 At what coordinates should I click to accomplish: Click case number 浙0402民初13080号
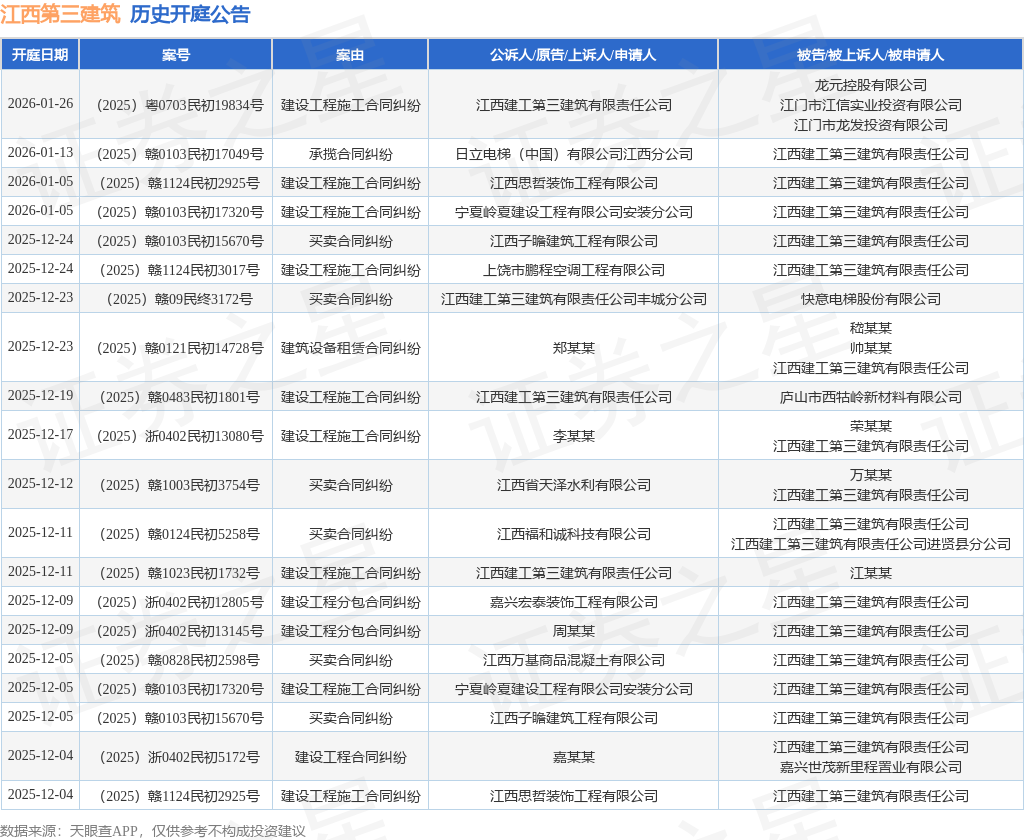[180, 436]
